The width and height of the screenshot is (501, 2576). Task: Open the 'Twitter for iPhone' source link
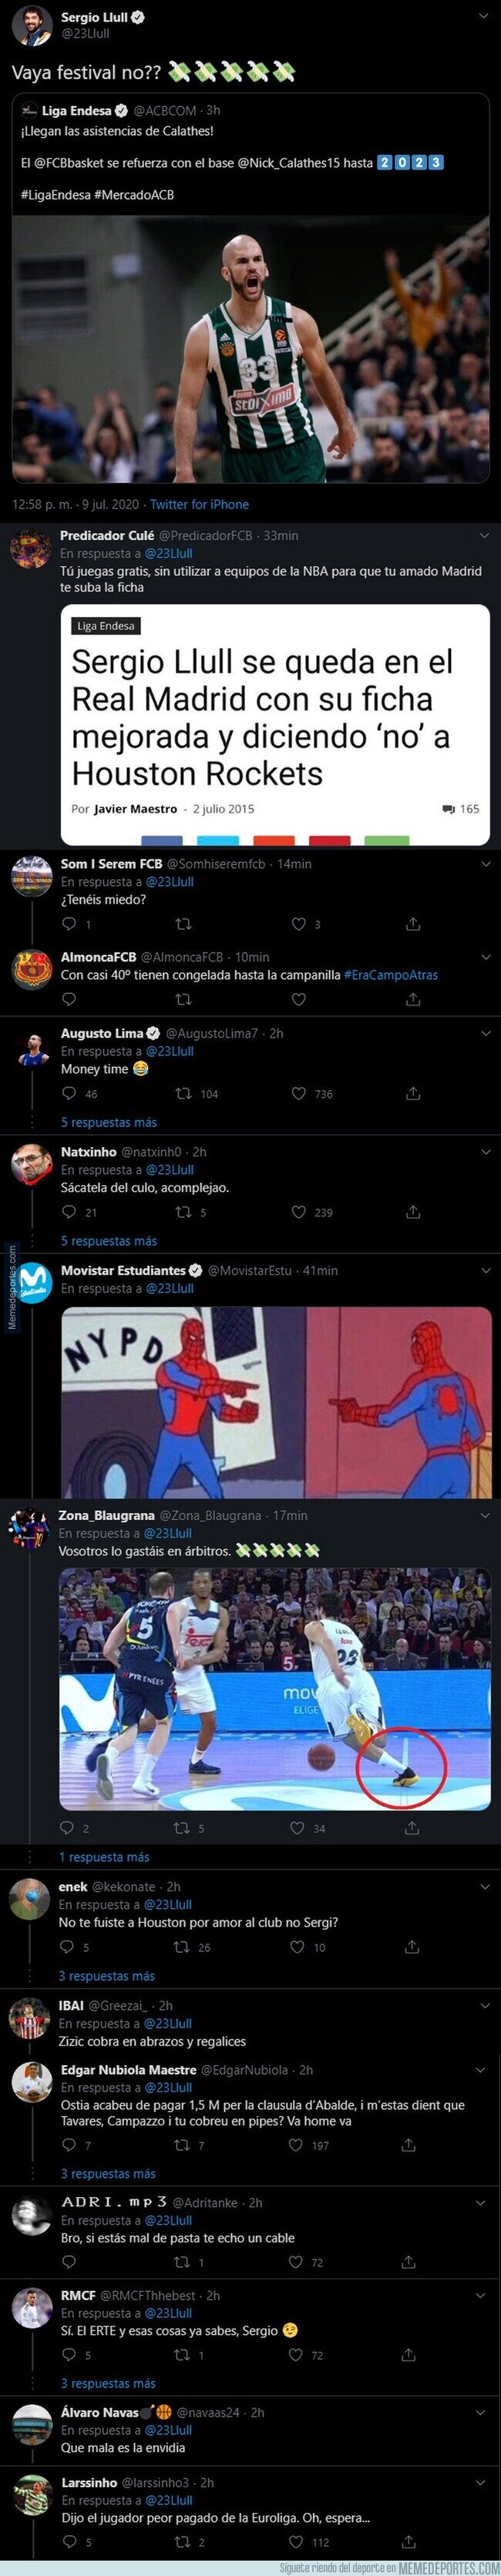coord(199,505)
